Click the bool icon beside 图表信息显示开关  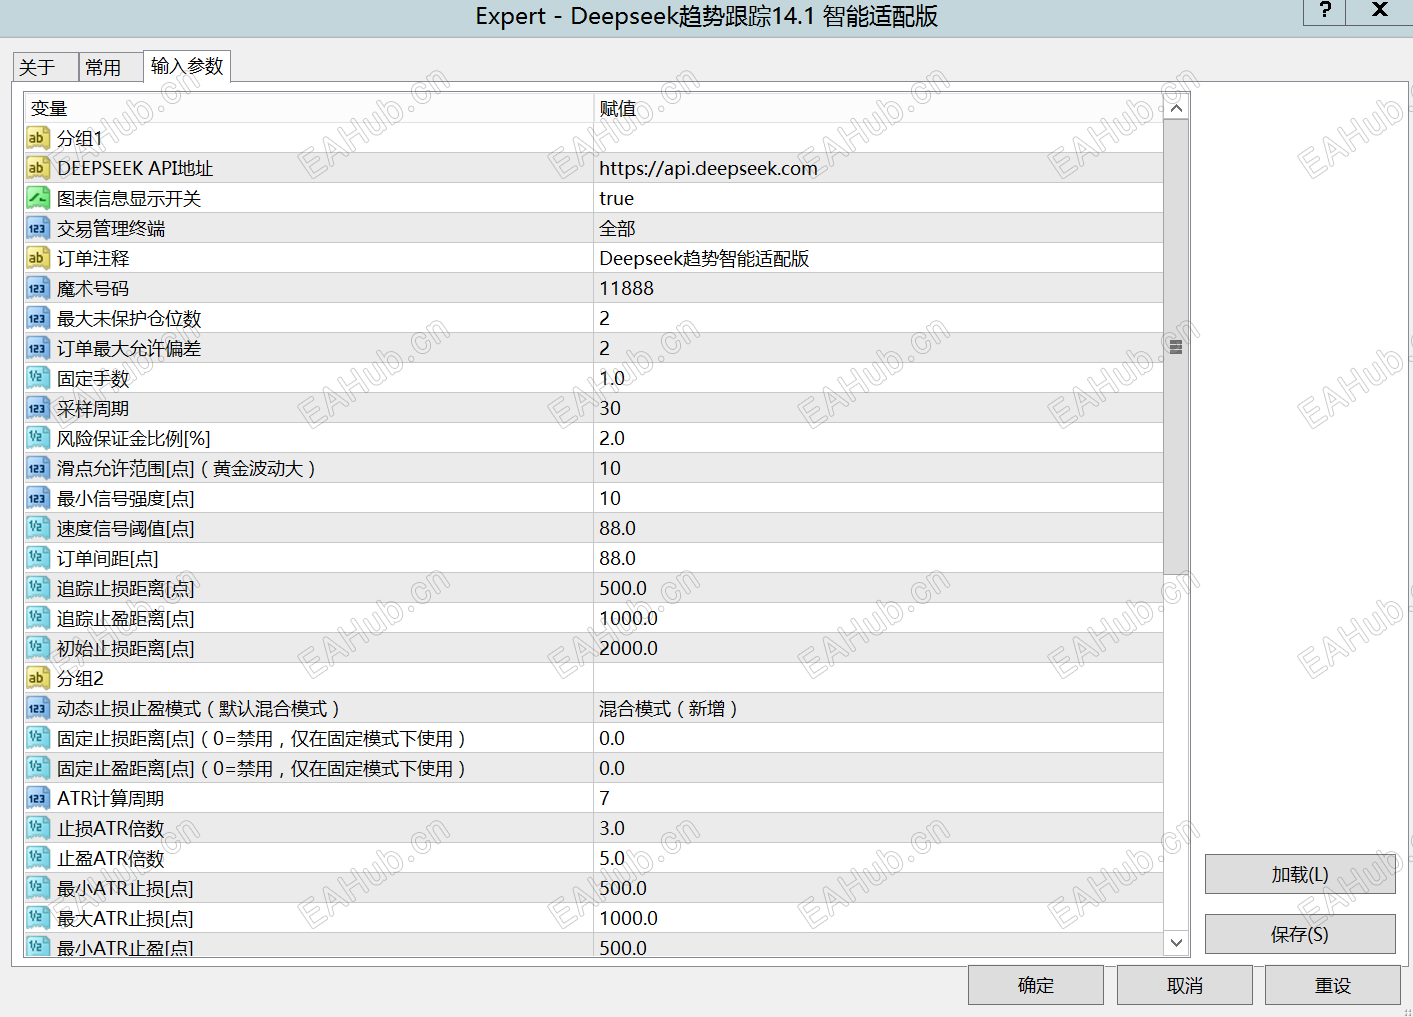pos(37,198)
